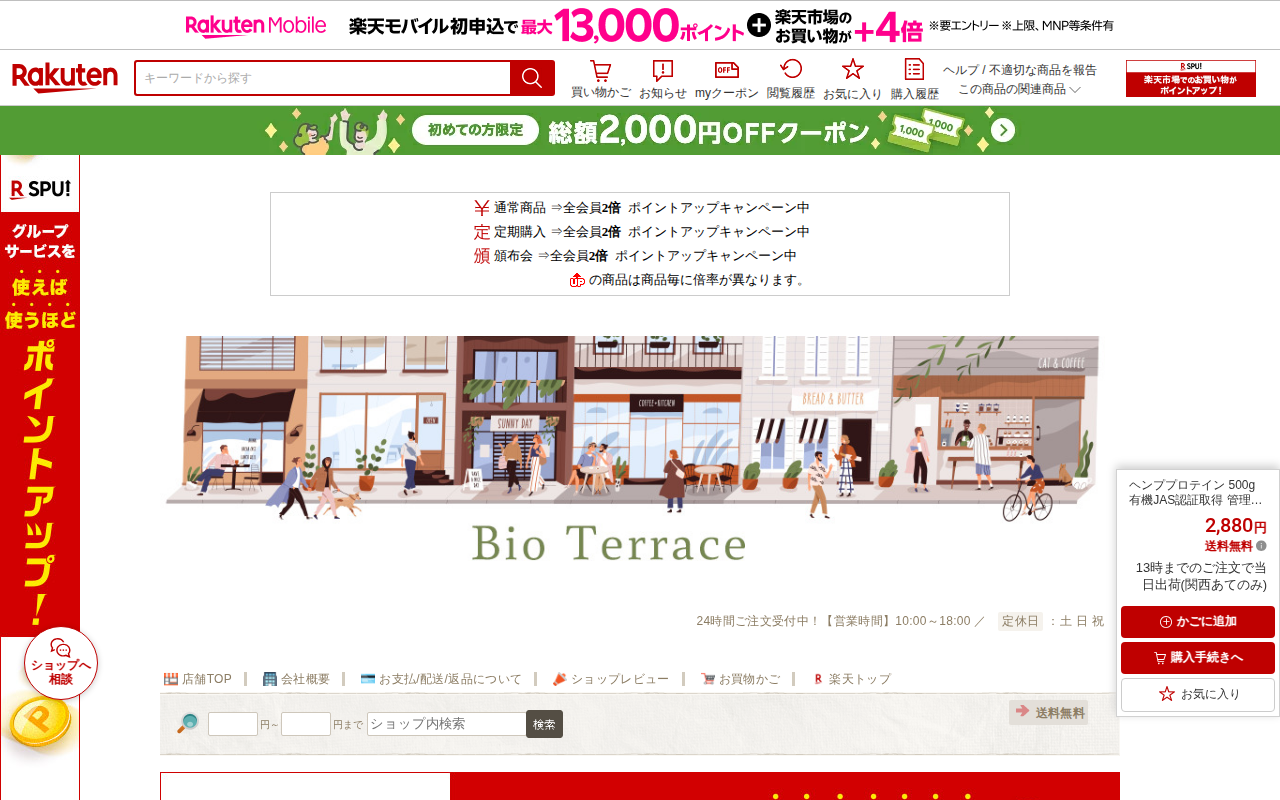Click the info icon next to 送料無料
Viewport: 1280px width, 800px height.
point(1261,546)
